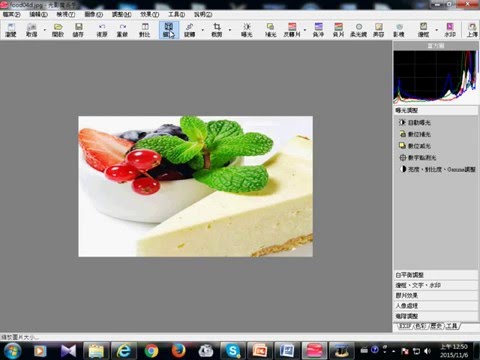This screenshot has width=480, height=360.
Task: Expand the 白平衡調整 panel section
Action: [436, 275]
